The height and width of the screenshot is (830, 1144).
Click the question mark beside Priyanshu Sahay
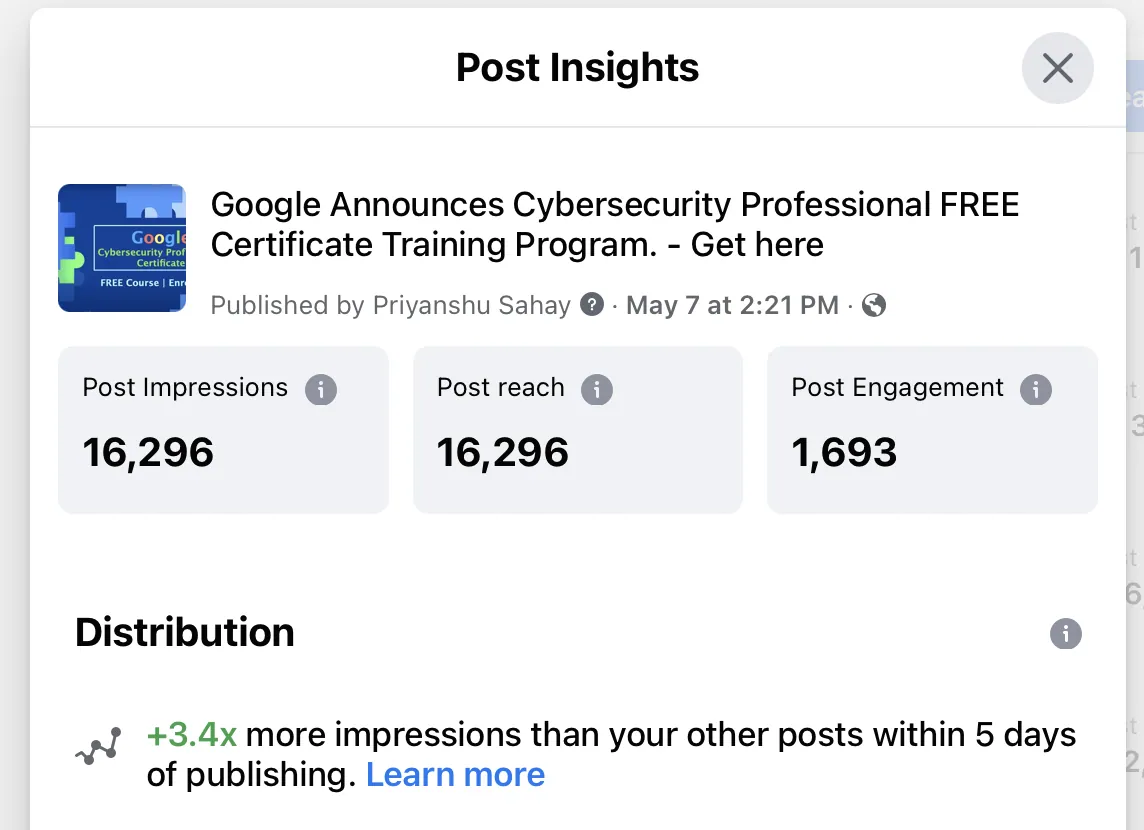pyautogui.click(x=592, y=304)
